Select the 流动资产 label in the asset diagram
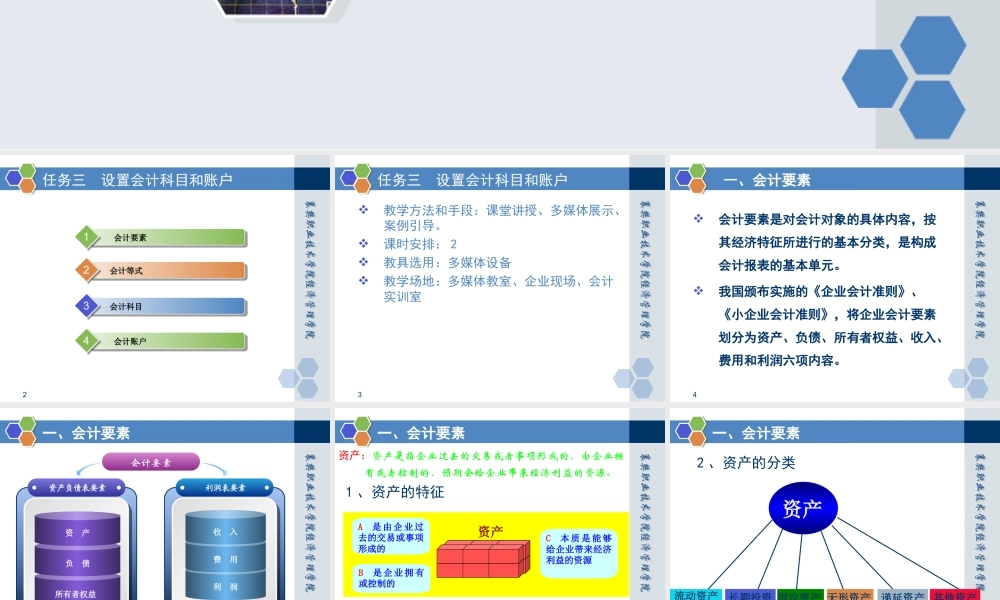The width and height of the screenshot is (1000, 600). [694, 594]
